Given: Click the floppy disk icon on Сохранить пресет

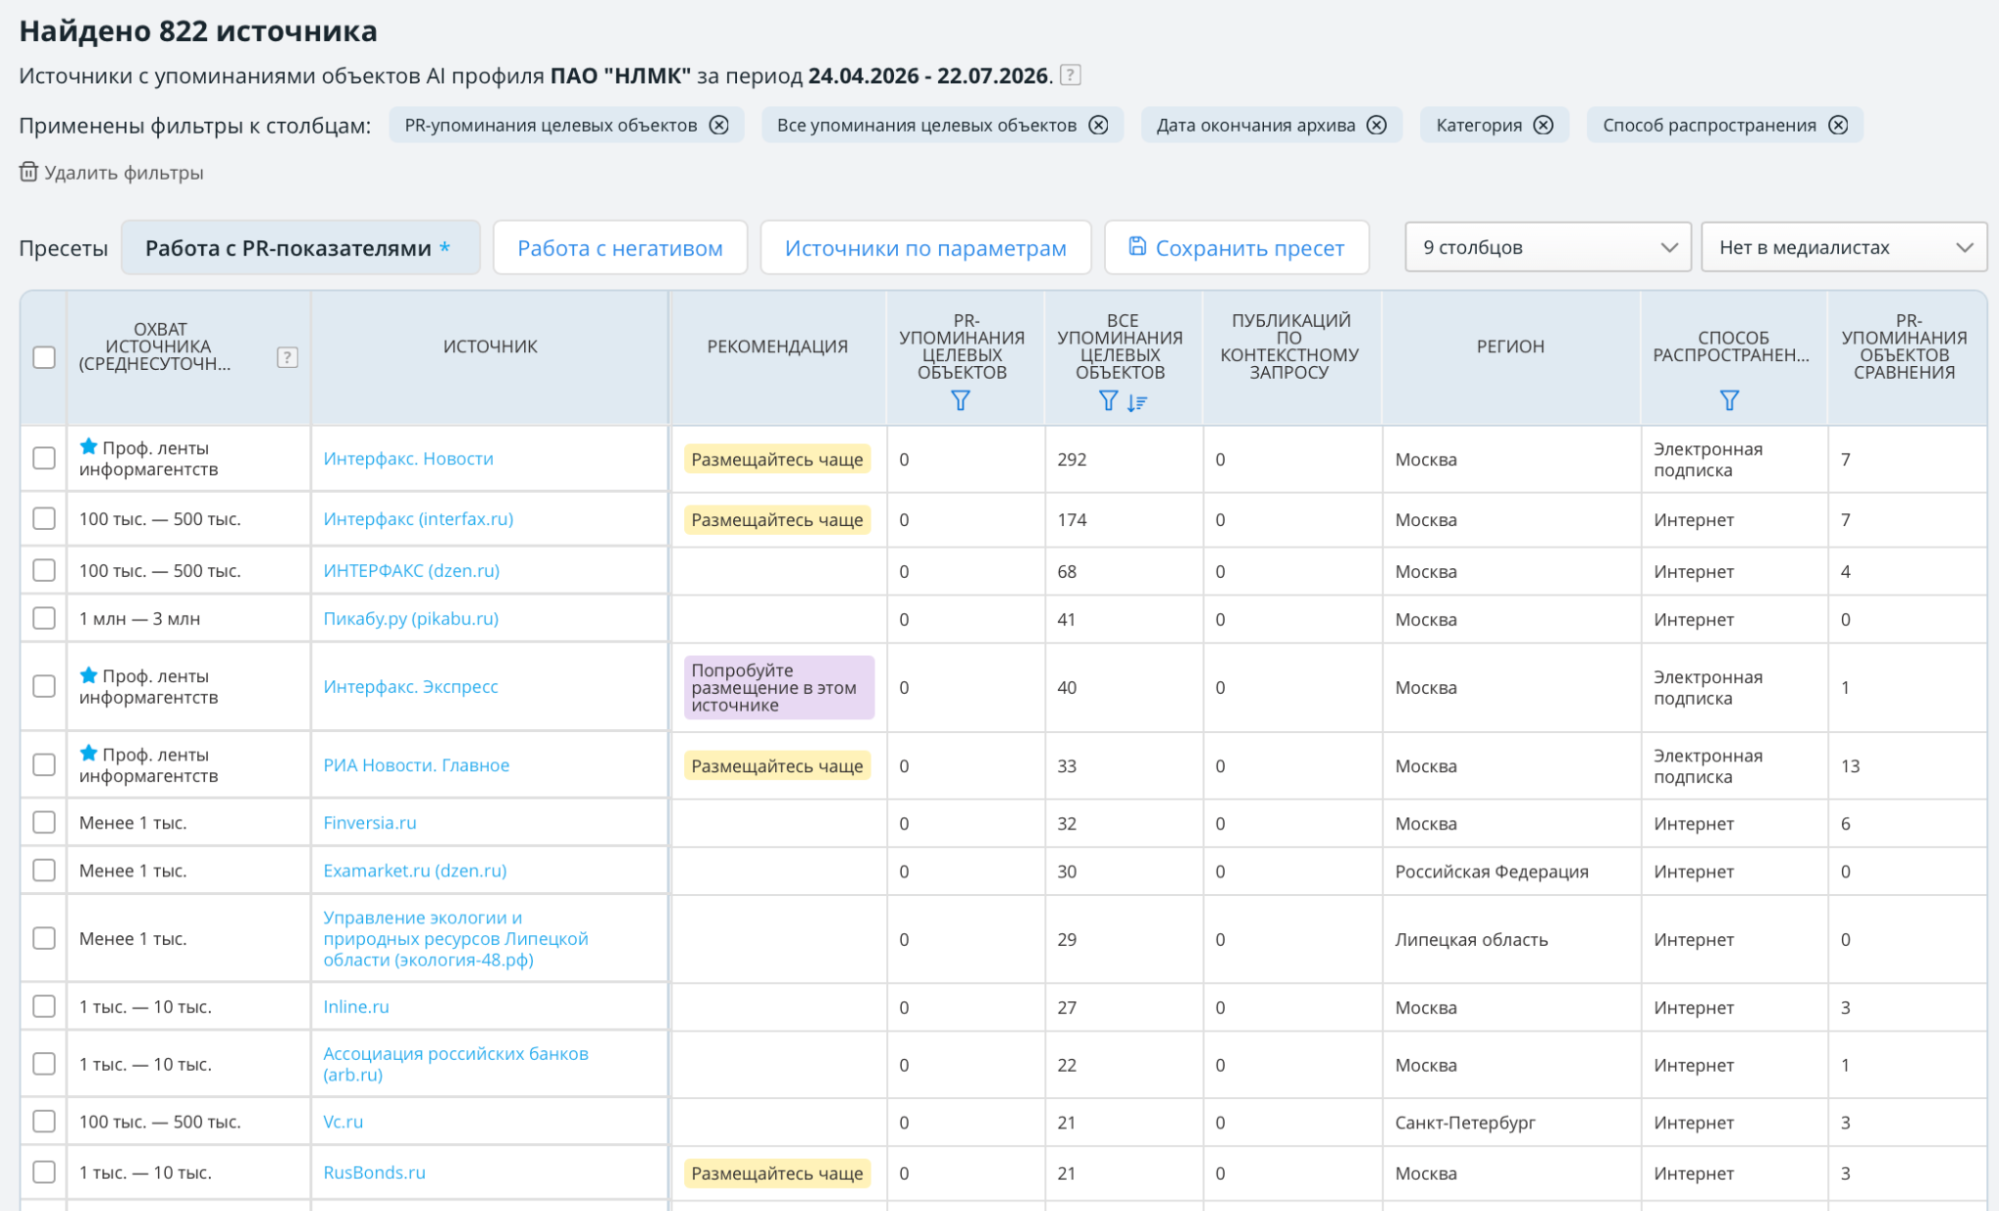Looking at the screenshot, I should (x=1137, y=246).
